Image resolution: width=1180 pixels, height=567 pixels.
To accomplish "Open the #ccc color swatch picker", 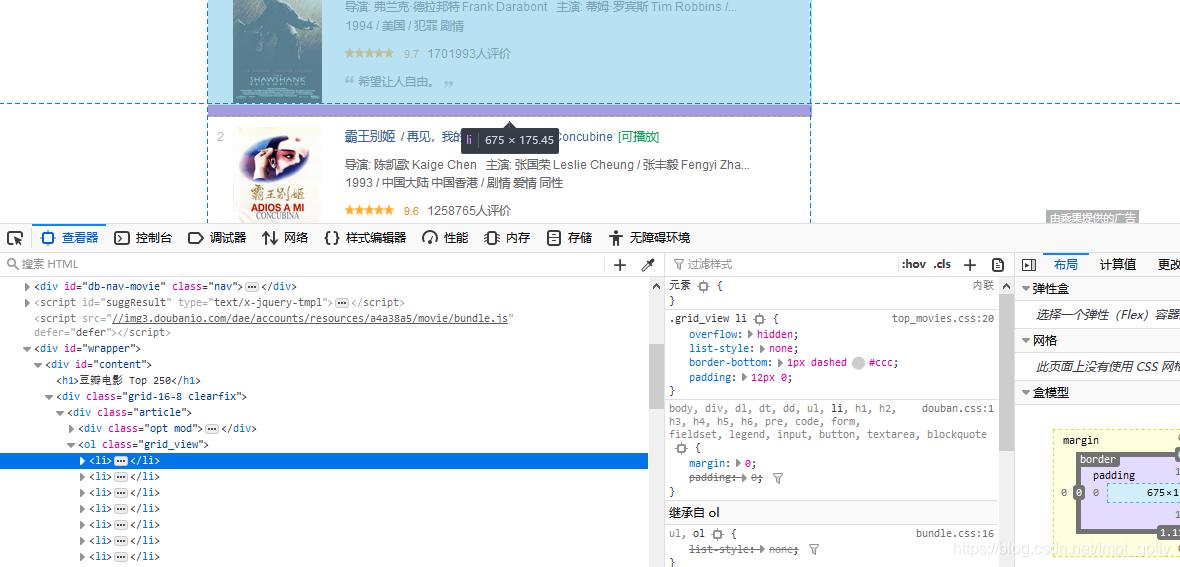I will point(859,363).
